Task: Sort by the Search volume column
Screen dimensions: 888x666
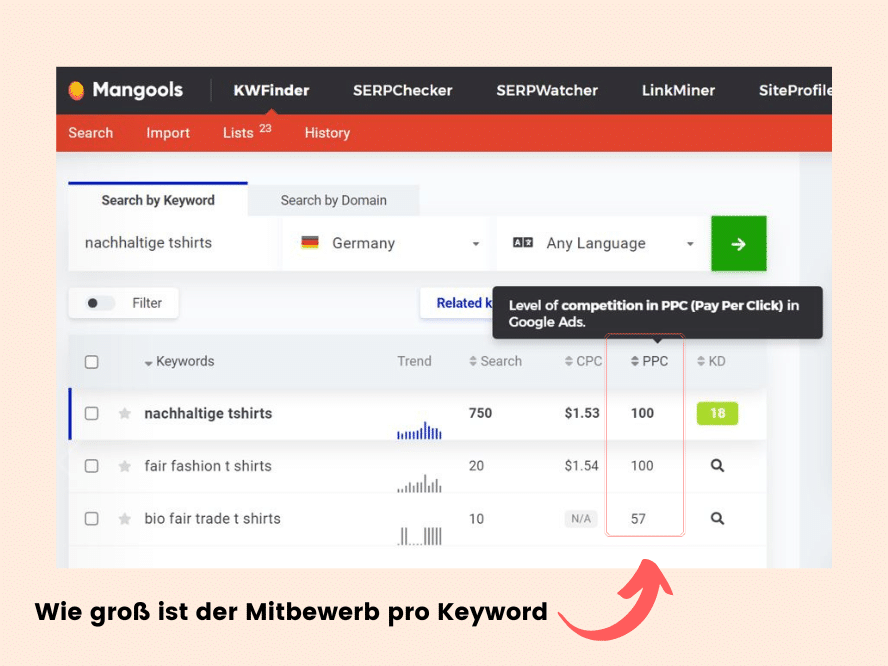Action: coord(495,361)
